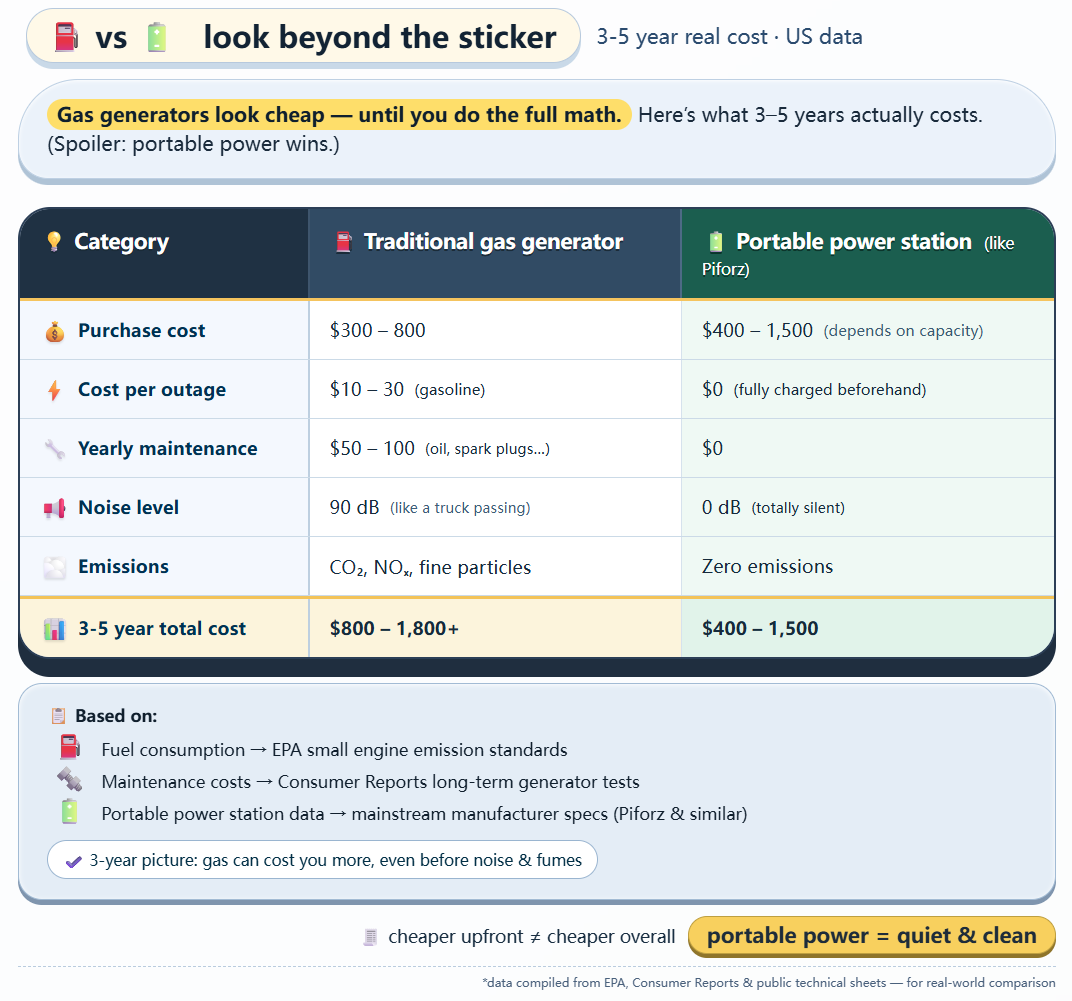
Task: Click the battery icon in Portable power station header
Action: [x=715, y=242]
